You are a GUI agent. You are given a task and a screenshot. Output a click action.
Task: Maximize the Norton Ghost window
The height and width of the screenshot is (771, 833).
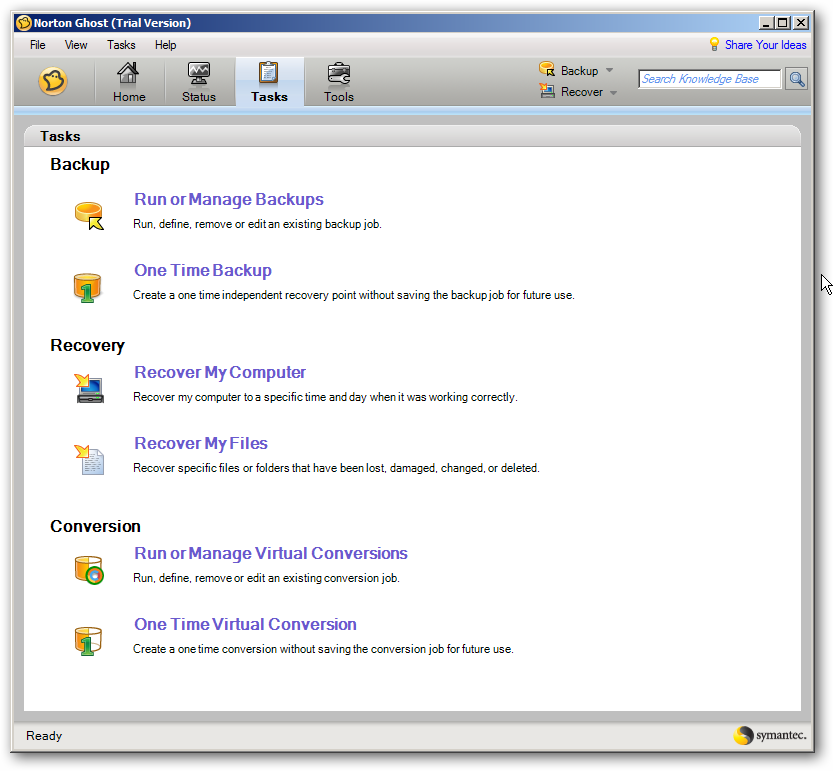point(783,23)
